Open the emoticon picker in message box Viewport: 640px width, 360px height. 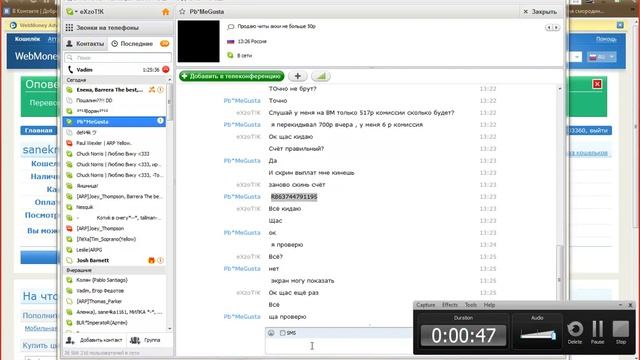coord(271,333)
